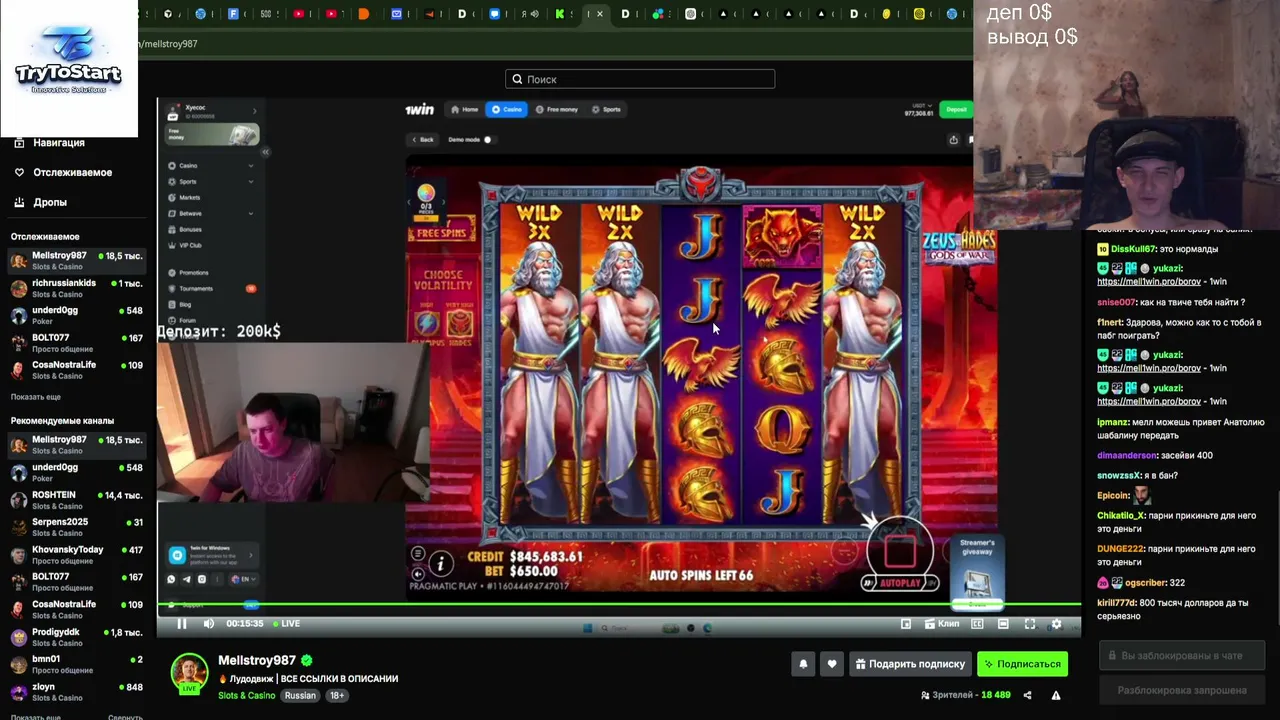Image resolution: width=1280 pixels, height=720 pixels.
Task: Expand followed channels with Показать еще
Action: point(36,397)
